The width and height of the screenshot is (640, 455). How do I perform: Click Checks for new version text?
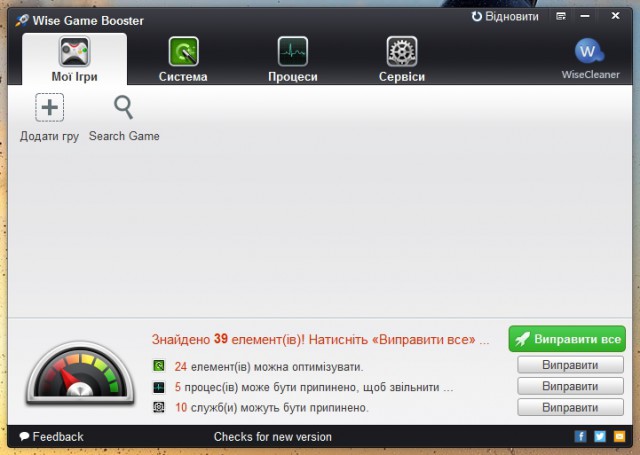pos(273,437)
